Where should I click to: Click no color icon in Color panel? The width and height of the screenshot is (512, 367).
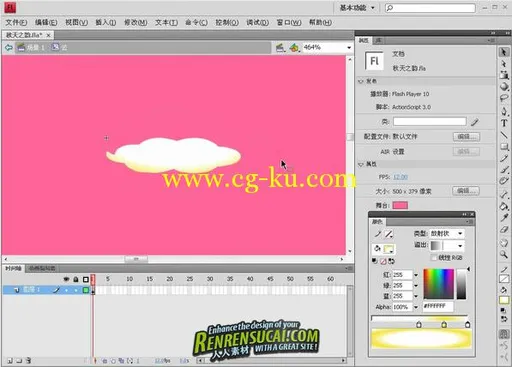pyautogui.click(x=383, y=261)
